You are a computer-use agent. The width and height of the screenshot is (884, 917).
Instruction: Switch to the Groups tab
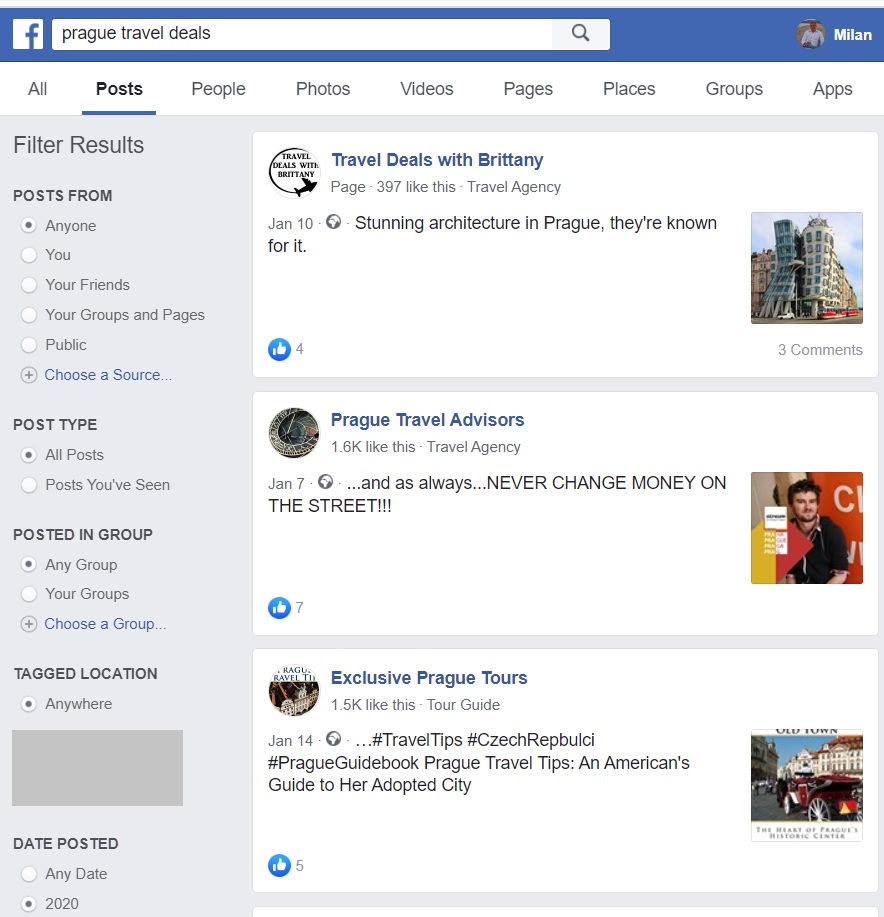(x=734, y=89)
